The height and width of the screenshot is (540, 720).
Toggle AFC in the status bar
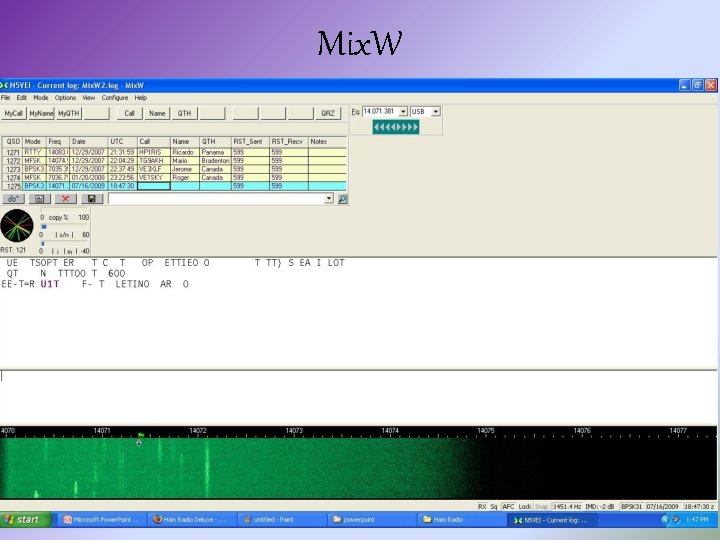pos(508,506)
